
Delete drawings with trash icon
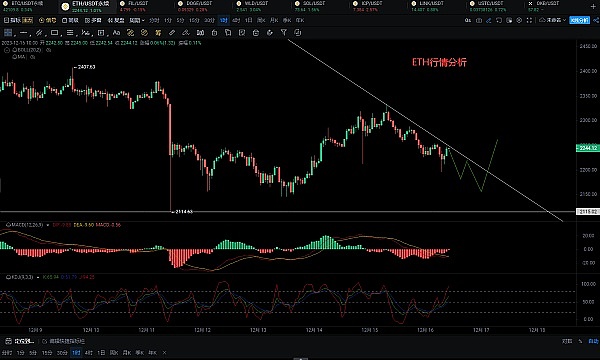[x=256, y=33]
